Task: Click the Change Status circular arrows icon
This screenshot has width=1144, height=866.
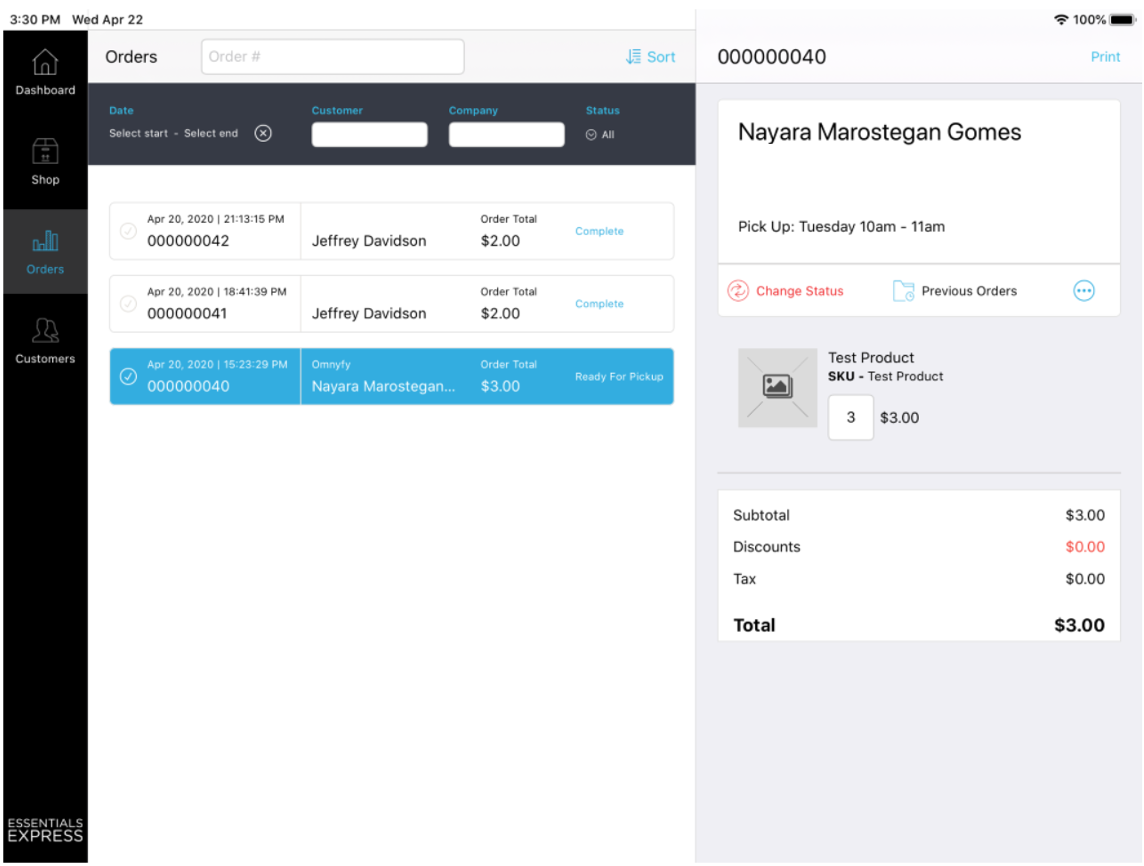Action: tap(738, 291)
